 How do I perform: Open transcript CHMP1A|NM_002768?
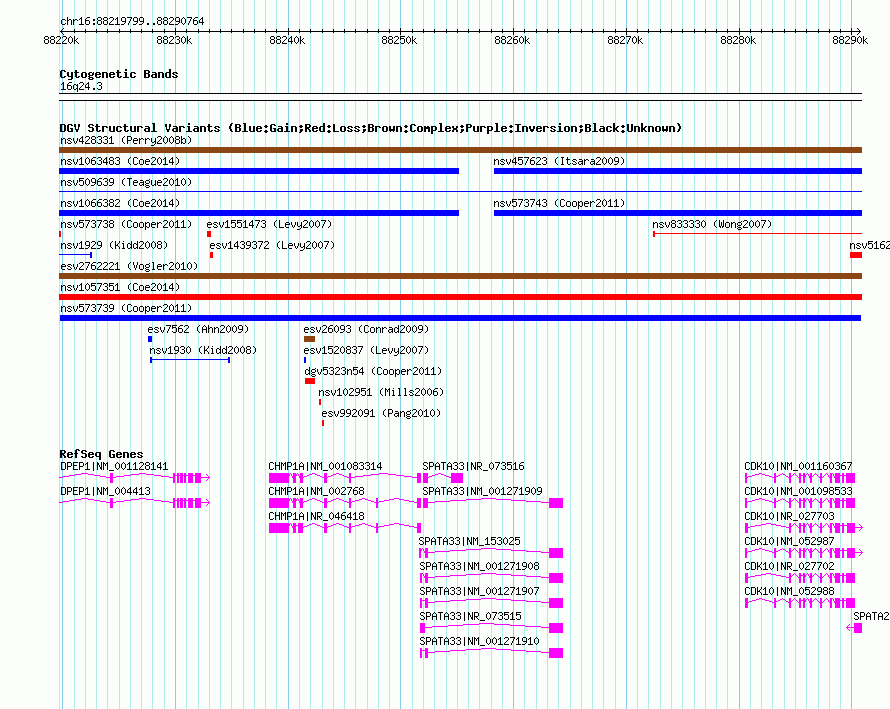point(316,492)
